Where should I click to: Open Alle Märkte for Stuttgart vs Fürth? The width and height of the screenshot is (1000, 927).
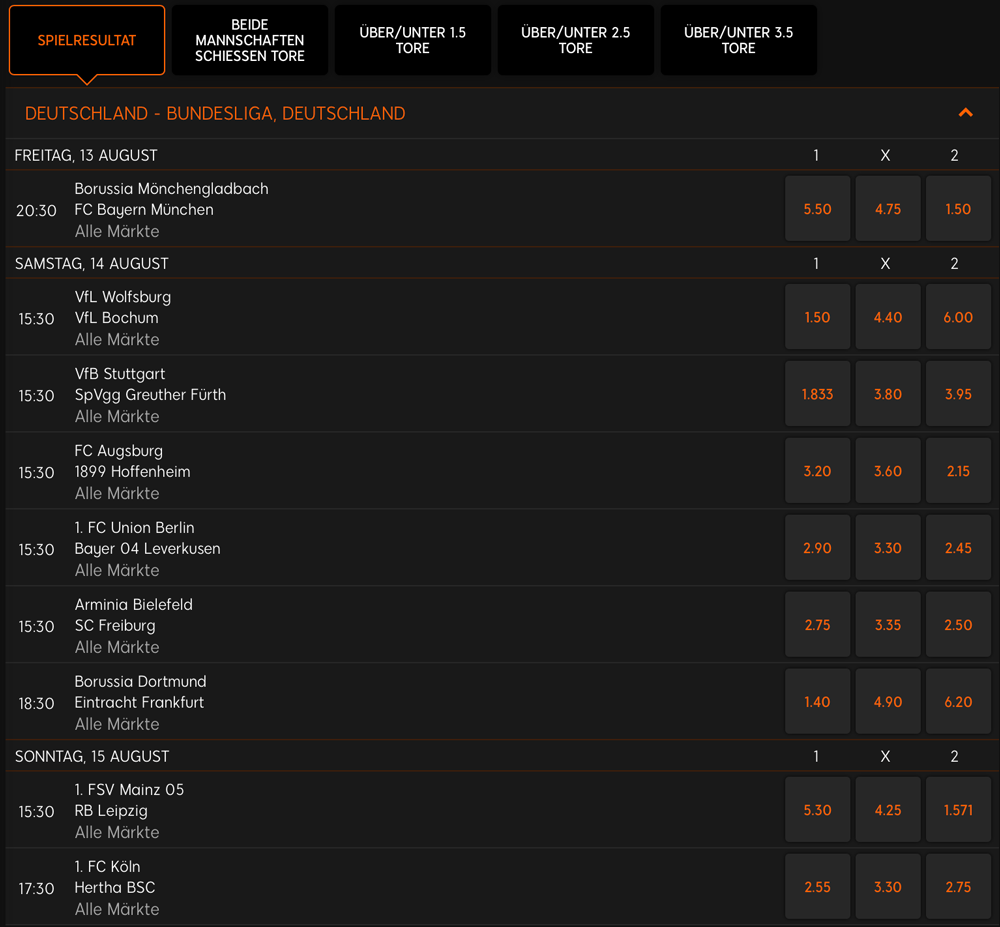117,417
